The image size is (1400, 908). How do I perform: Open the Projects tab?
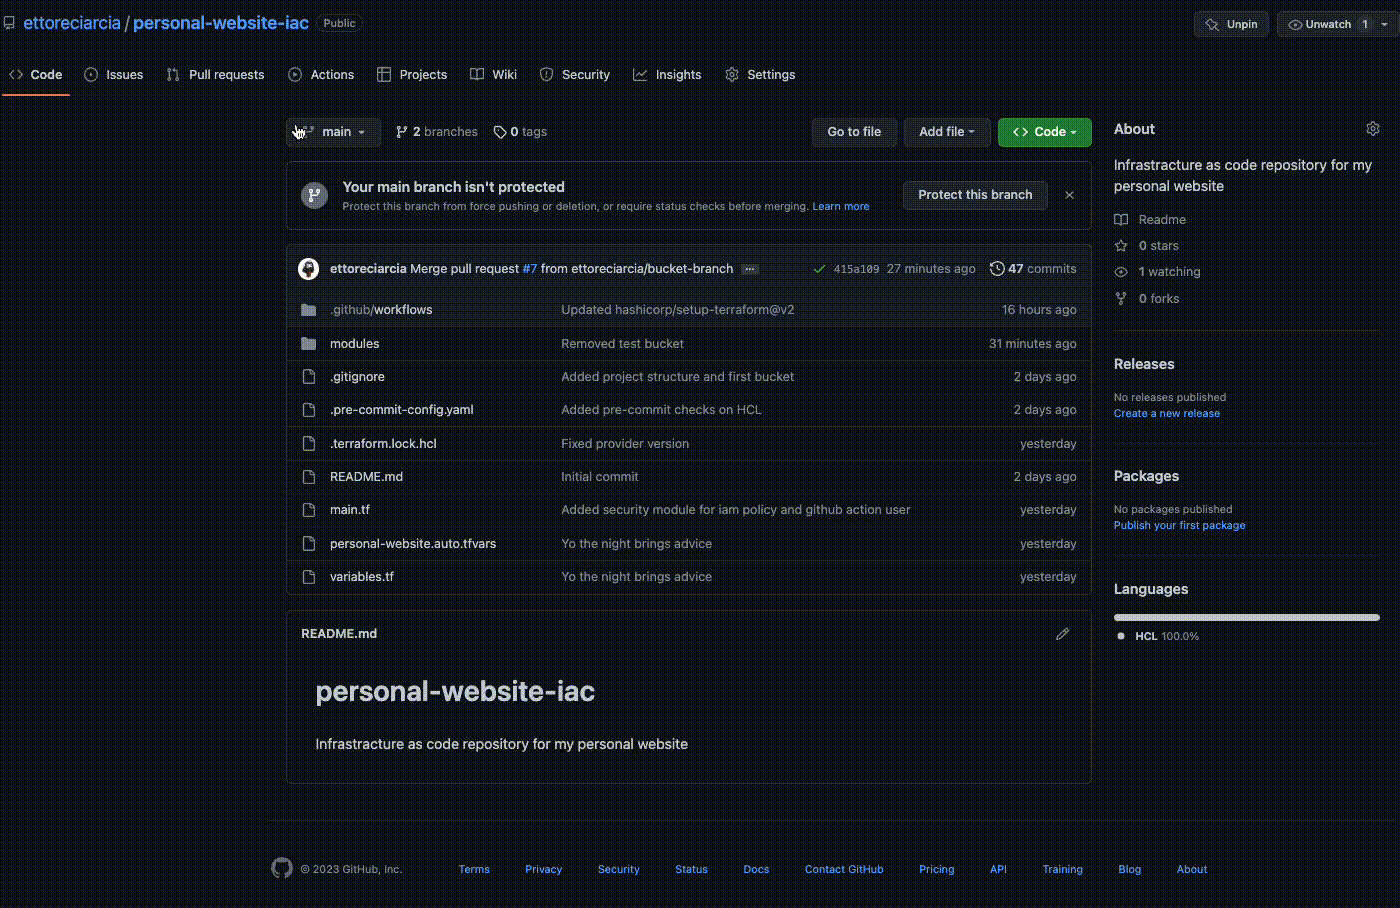click(412, 75)
